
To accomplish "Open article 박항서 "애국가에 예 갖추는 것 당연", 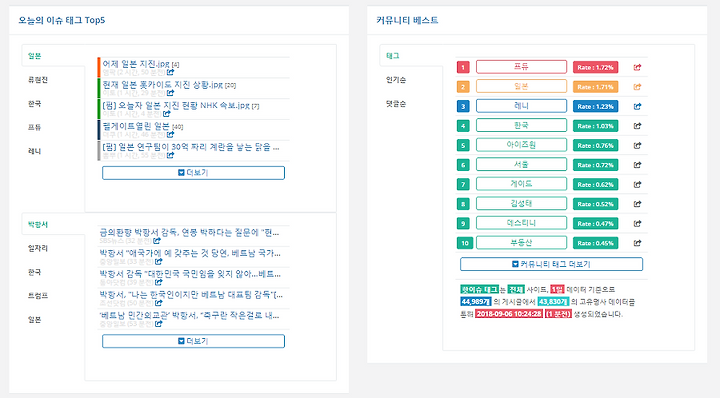I will coord(190,253).
